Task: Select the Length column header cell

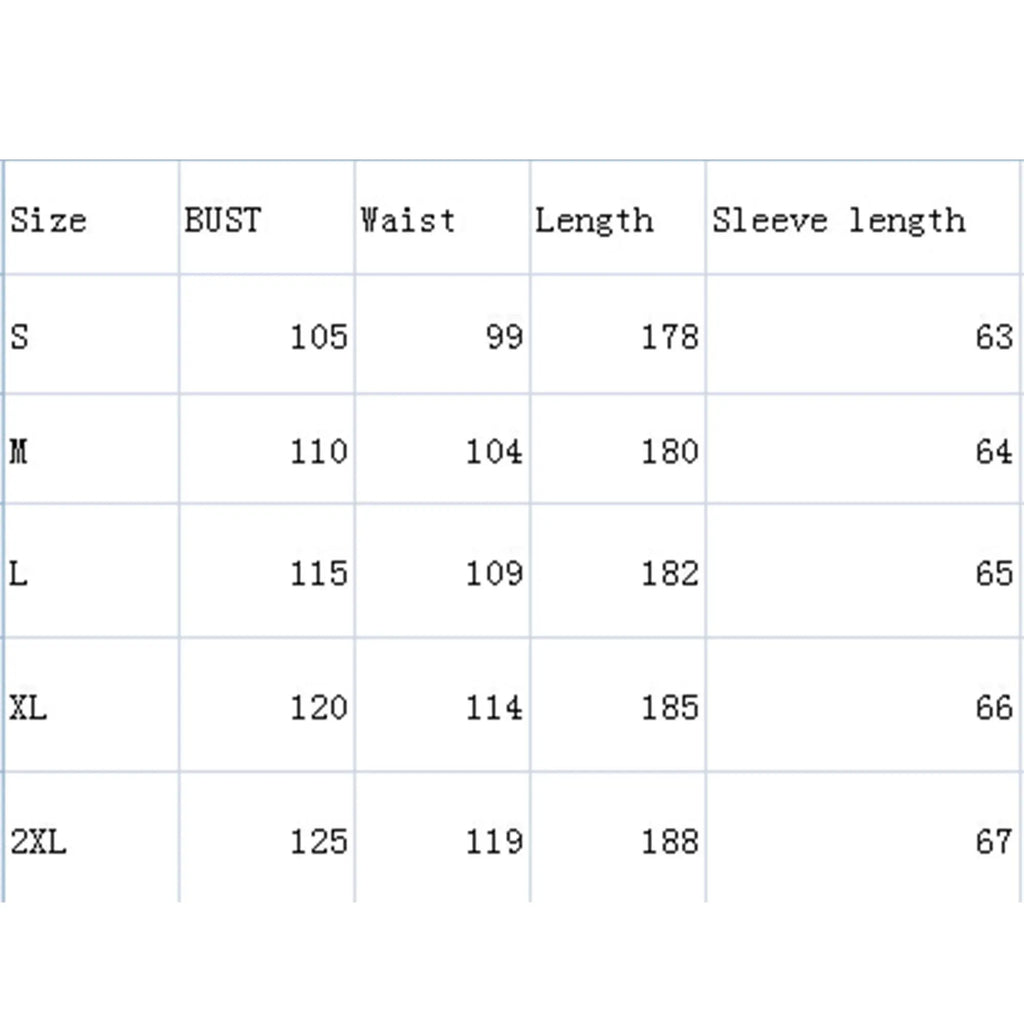Action: 593,220
